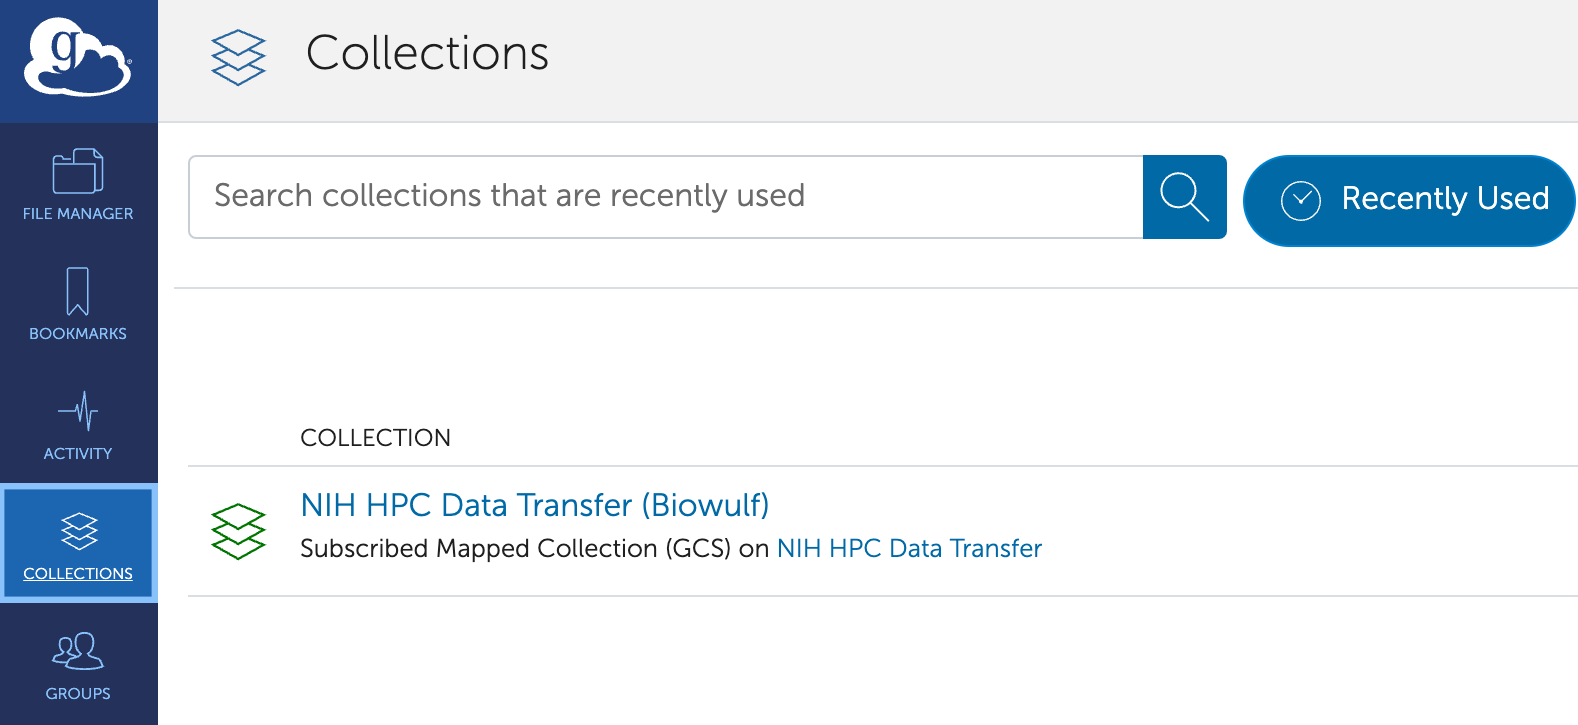Switch to the BOOKMARKS label
This screenshot has height=725, width=1578.
click(78, 334)
